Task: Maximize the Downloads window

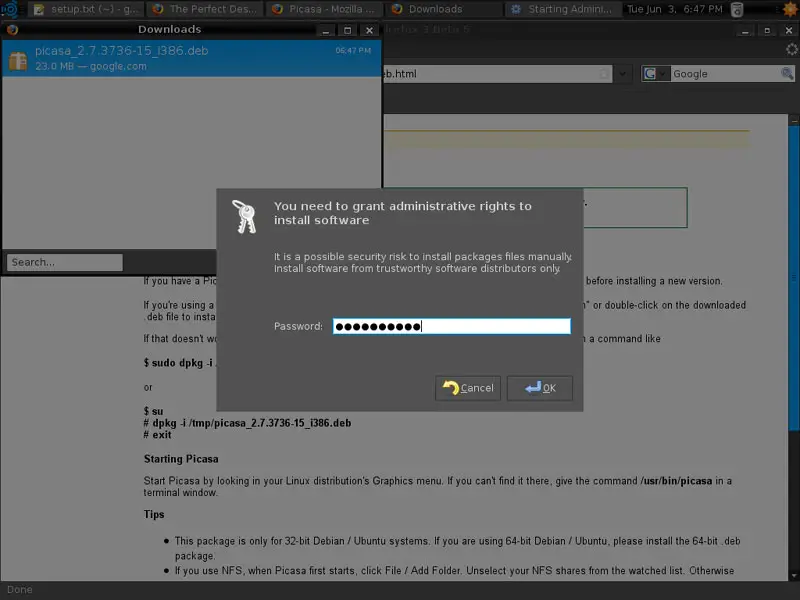Action: pos(347,31)
